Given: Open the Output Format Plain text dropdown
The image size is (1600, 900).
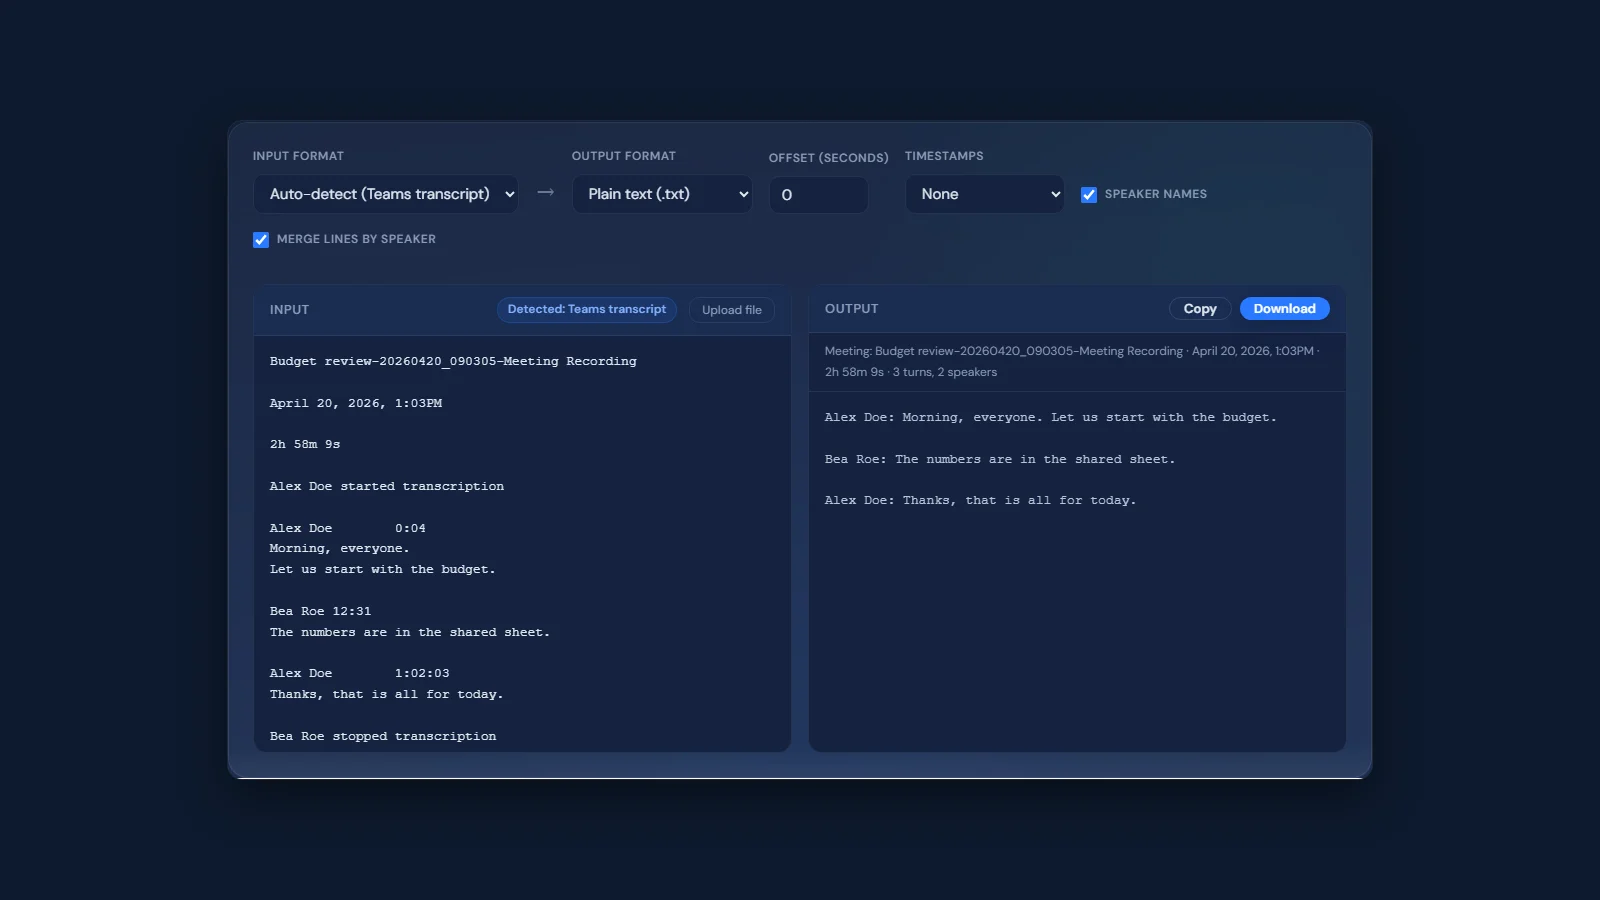Looking at the screenshot, I should point(662,194).
